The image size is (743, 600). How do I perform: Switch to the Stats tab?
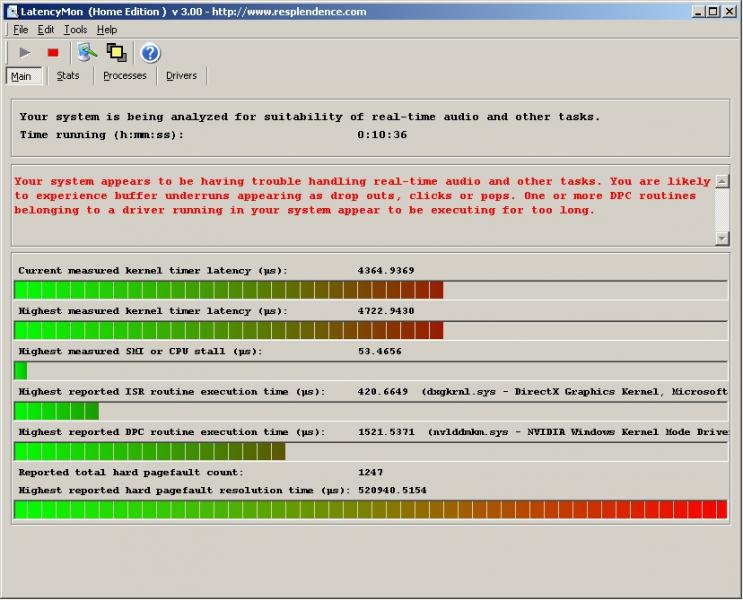68,76
